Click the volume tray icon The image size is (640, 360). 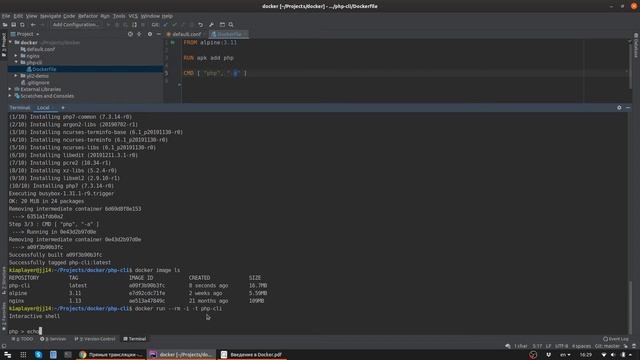(x=613, y=355)
